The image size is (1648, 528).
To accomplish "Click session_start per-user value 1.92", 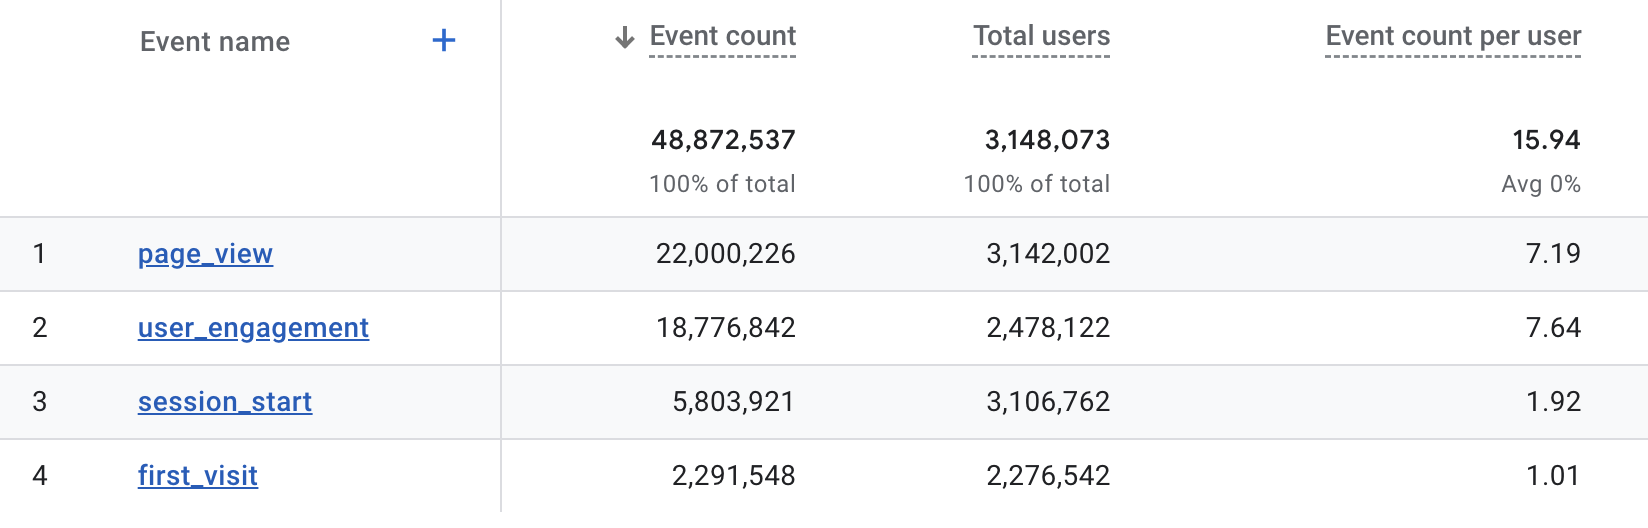I will (x=1554, y=402).
